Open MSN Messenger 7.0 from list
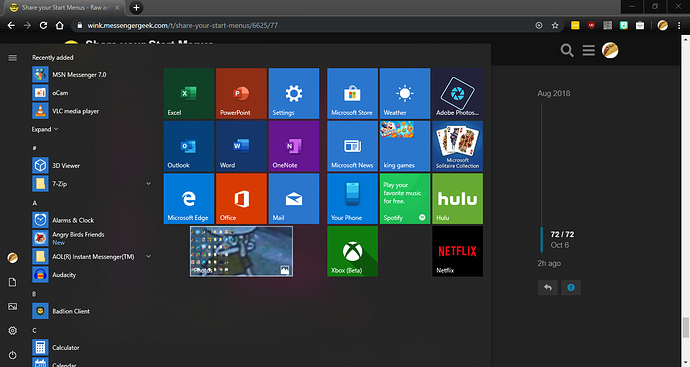The image size is (690, 367). tap(92, 75)
